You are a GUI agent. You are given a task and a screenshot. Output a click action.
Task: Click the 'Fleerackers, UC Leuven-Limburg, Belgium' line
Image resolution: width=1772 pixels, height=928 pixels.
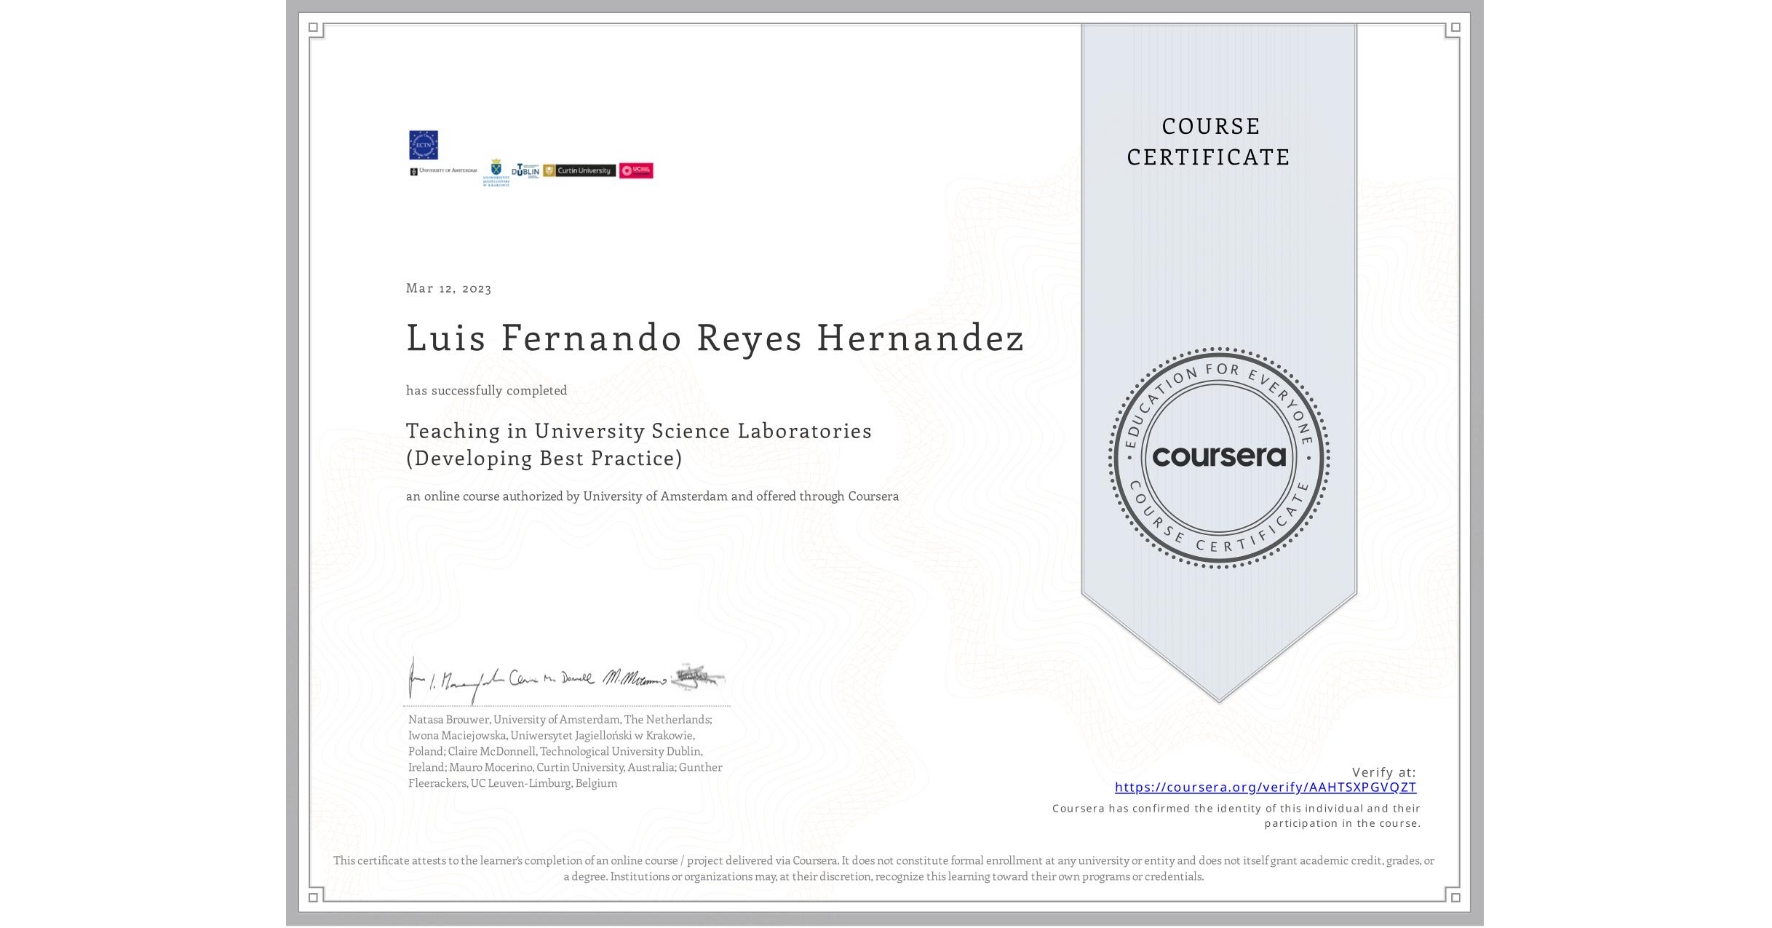pyautogui.click(x=513, y=783)
